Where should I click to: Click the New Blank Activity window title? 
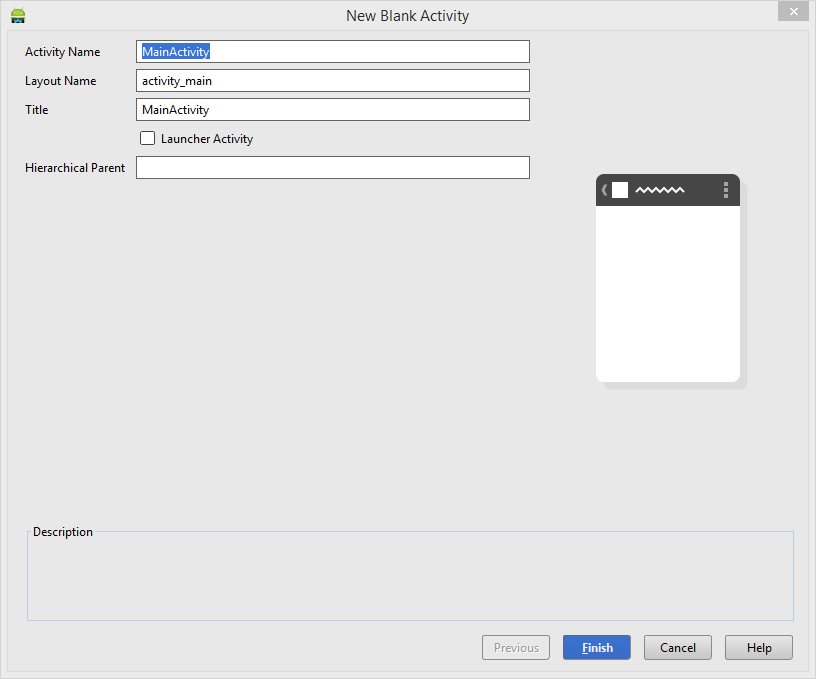tap(407, 16)
